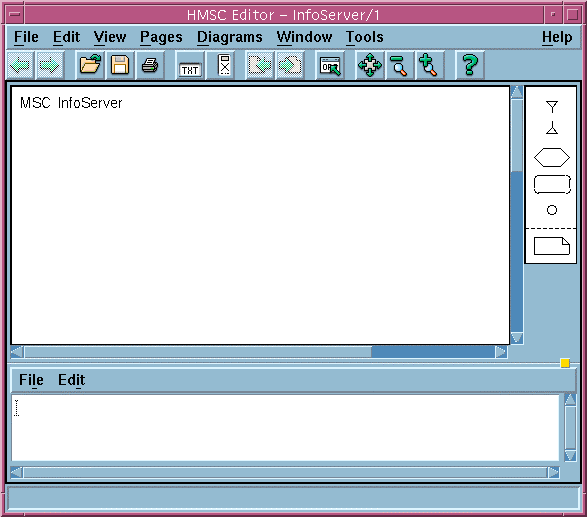
Task: Zoom in with plus magnifier icon
Action: point(429,66)
